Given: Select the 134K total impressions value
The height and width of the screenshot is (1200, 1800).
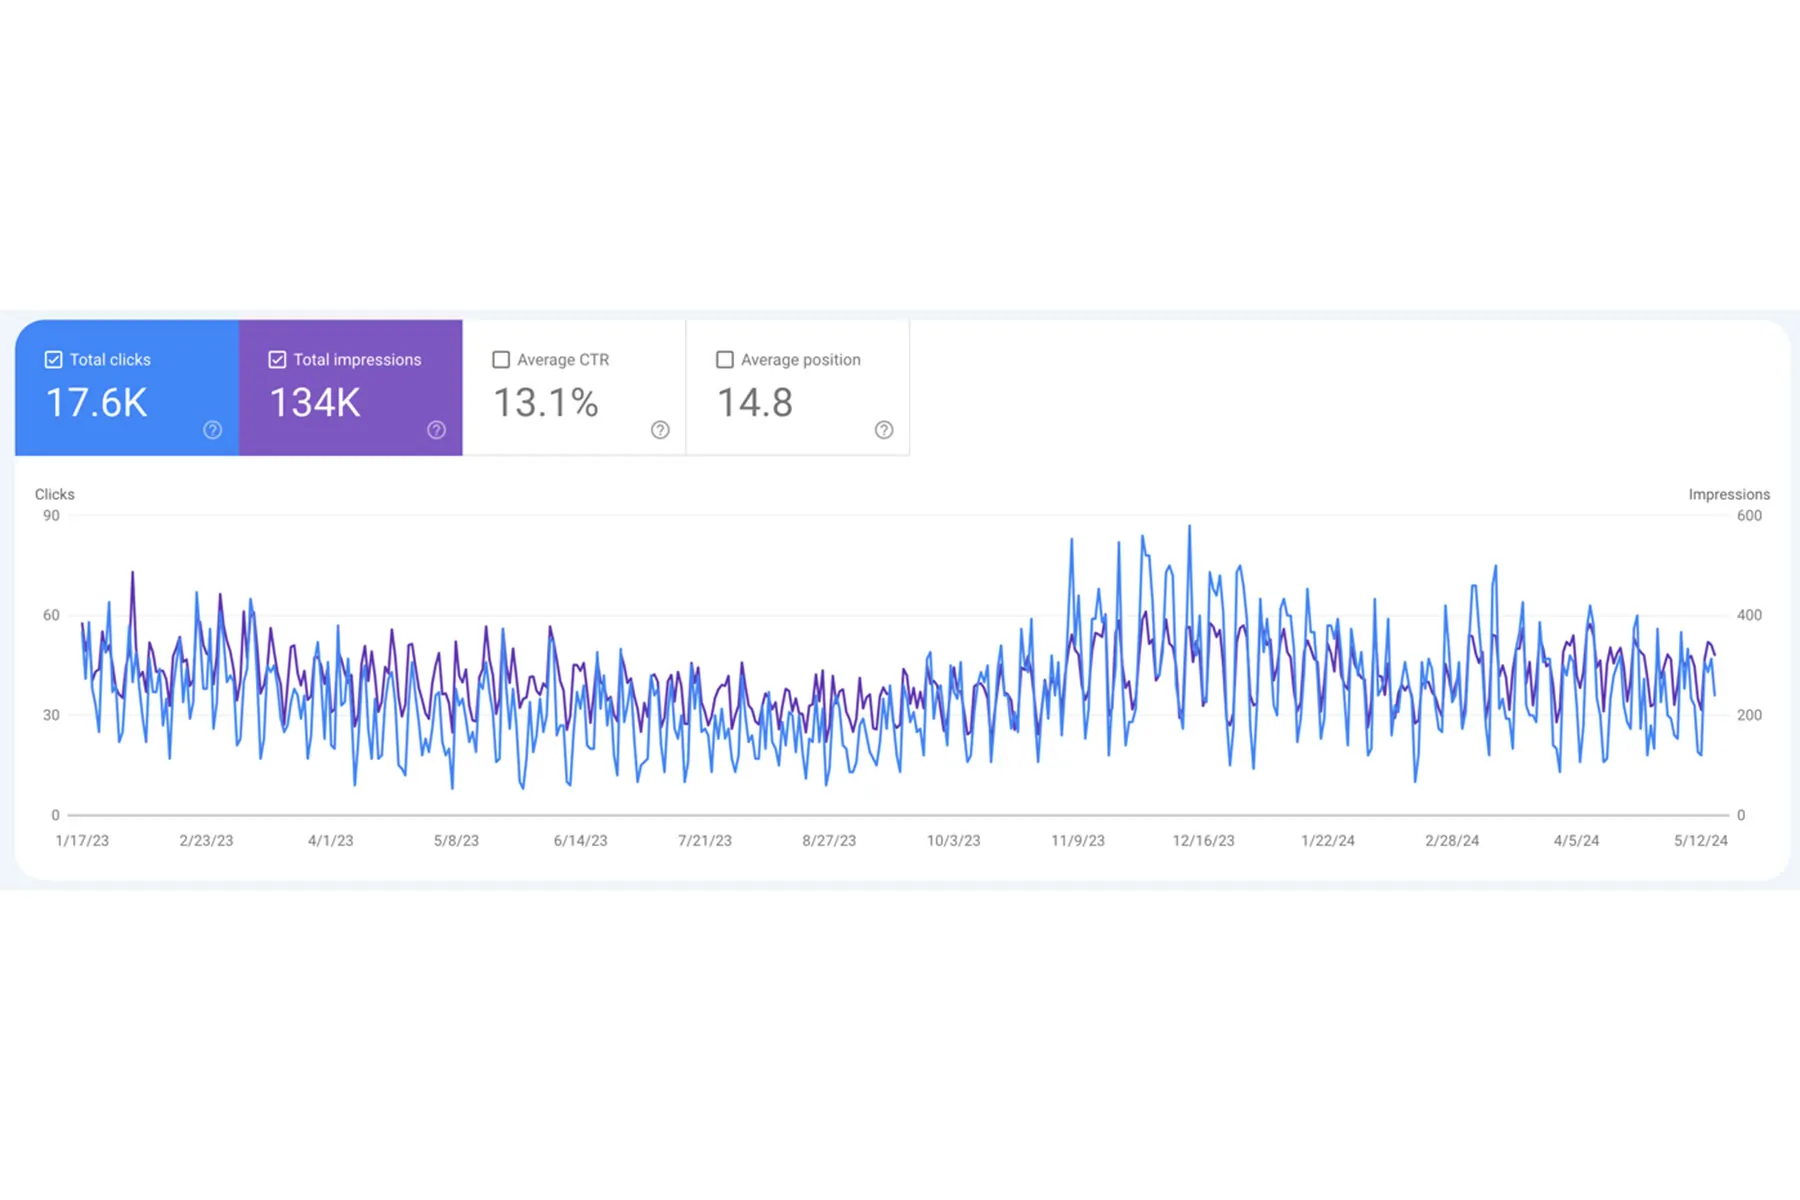Looking at the screenshot, I should click(x=315, y=403).
